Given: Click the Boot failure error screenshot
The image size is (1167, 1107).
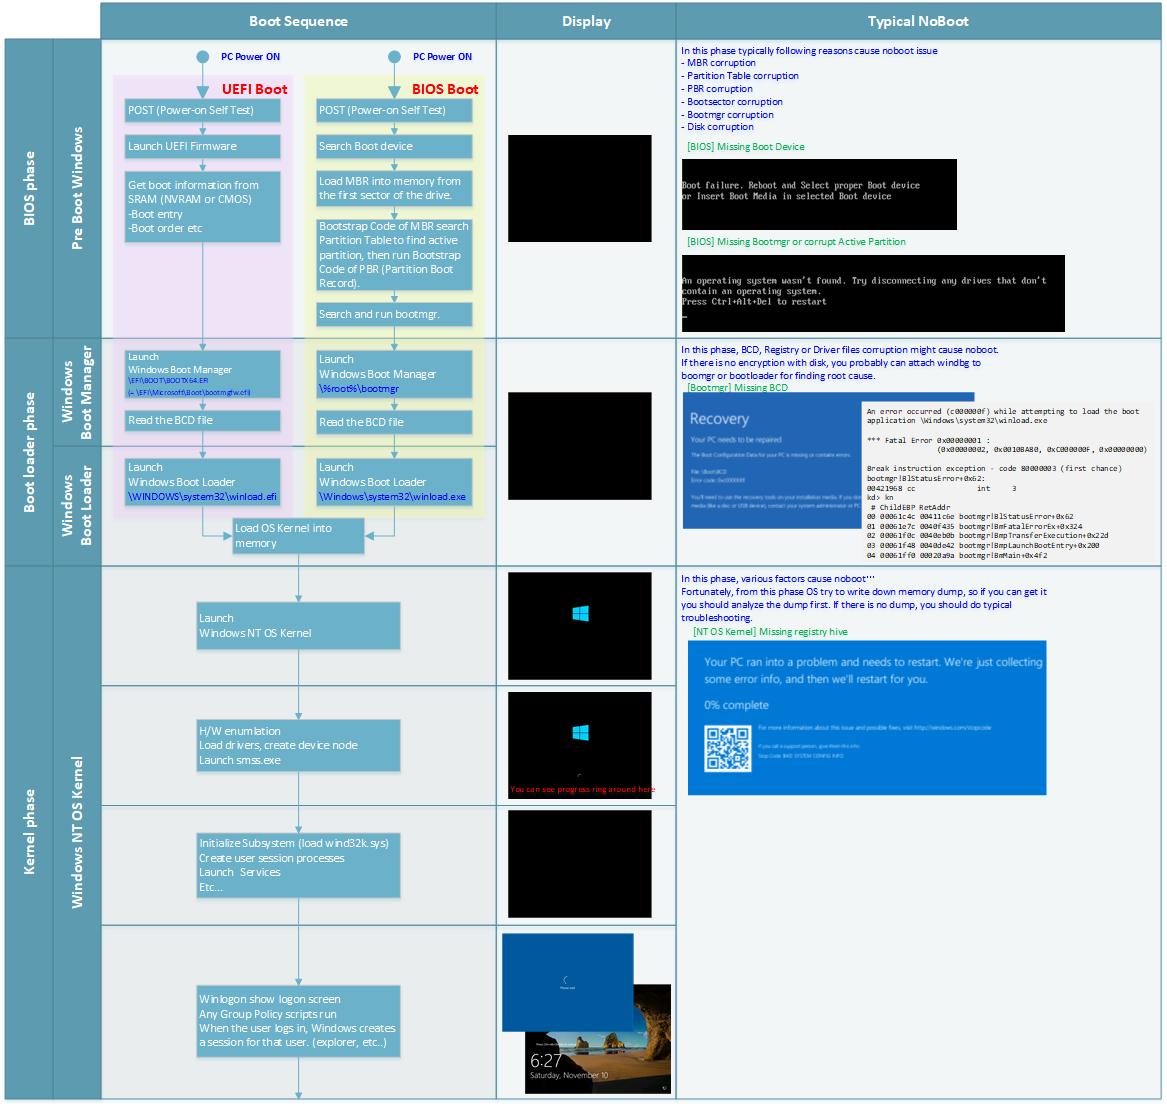Looking at the screenshot, I should (819, 194).
